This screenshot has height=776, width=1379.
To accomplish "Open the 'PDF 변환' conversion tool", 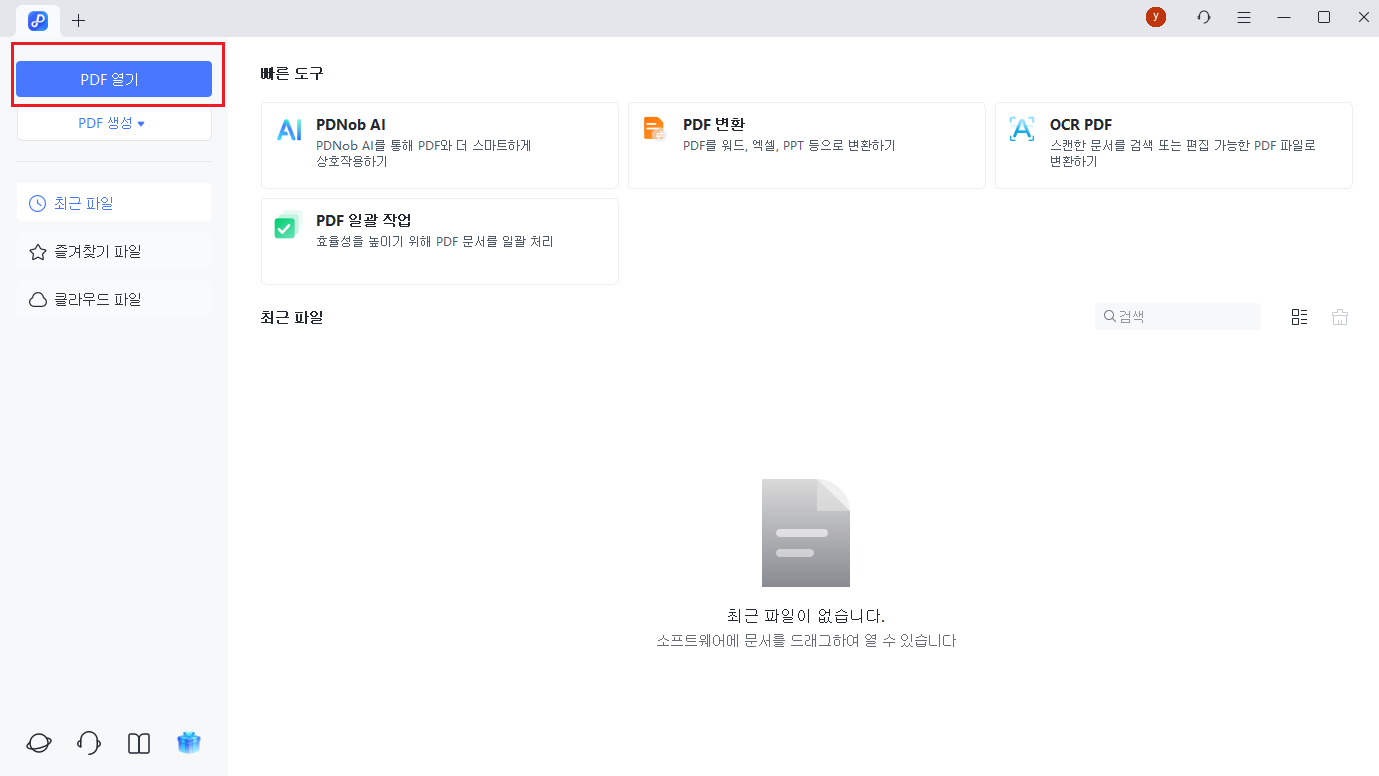I will coord(806,145).
